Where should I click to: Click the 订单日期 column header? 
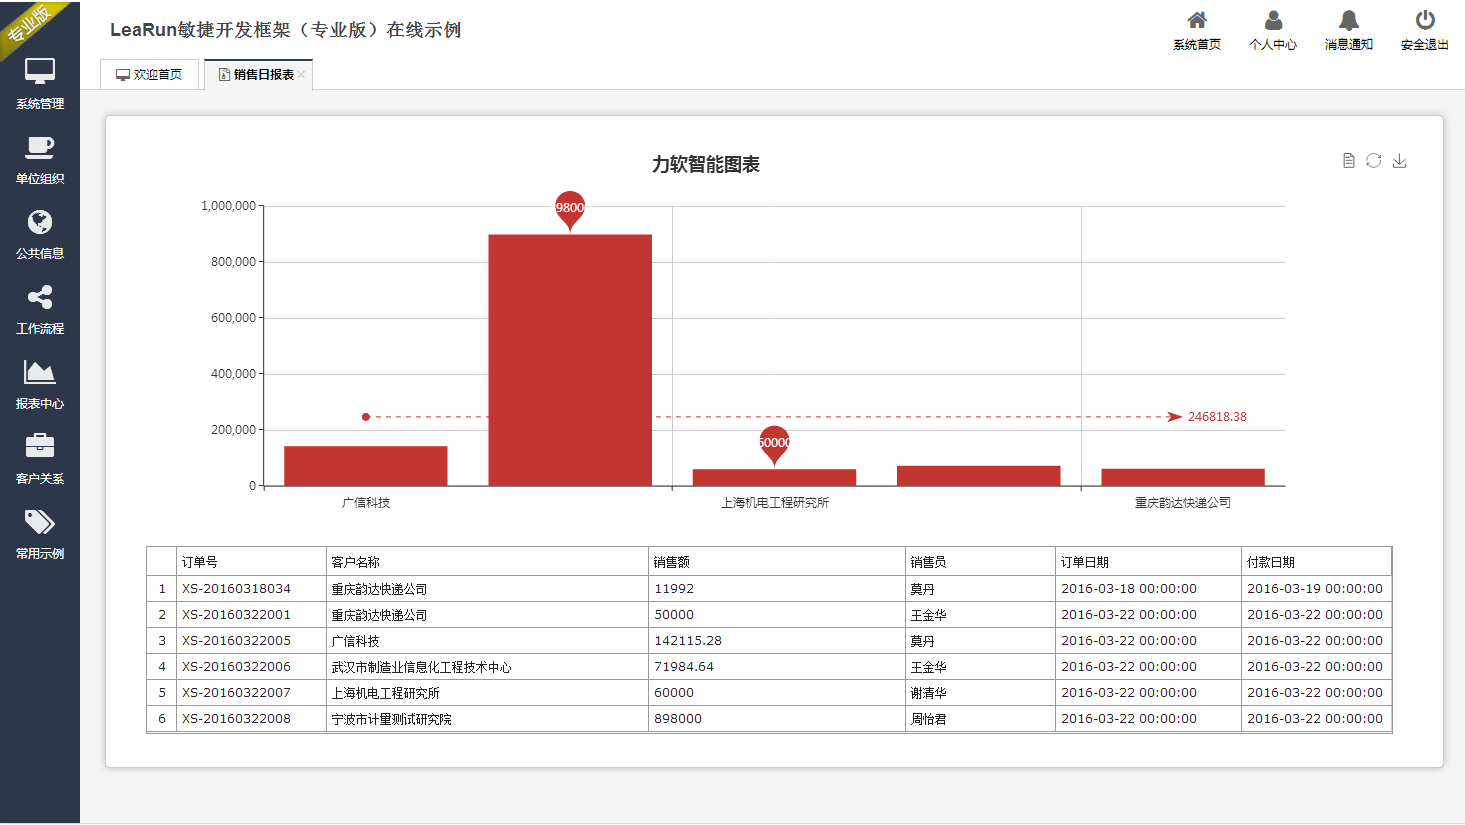[1149, 562]
